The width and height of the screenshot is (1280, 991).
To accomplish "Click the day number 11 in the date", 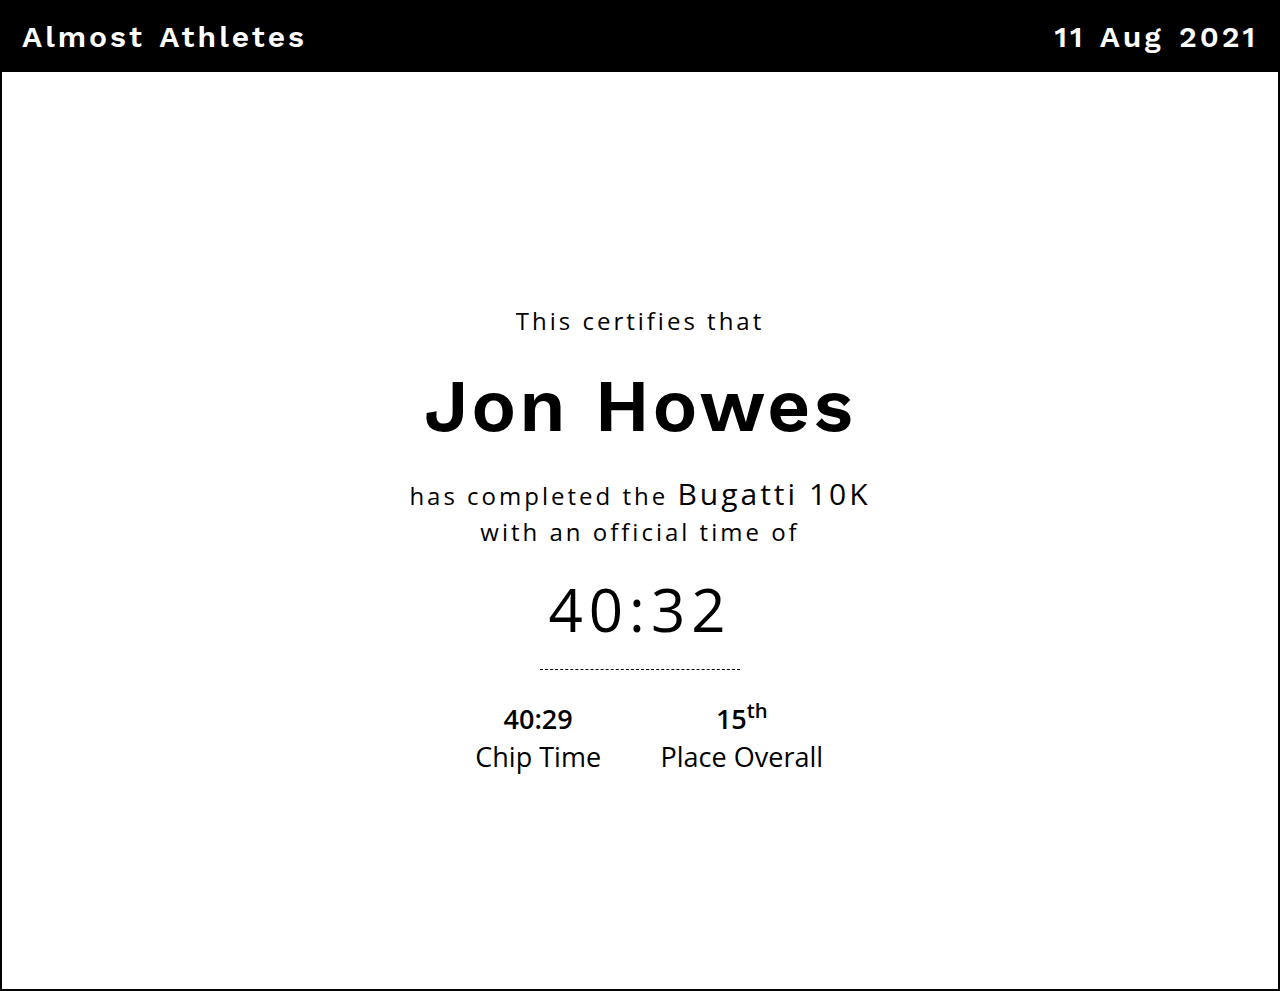I will [1069, 38].
